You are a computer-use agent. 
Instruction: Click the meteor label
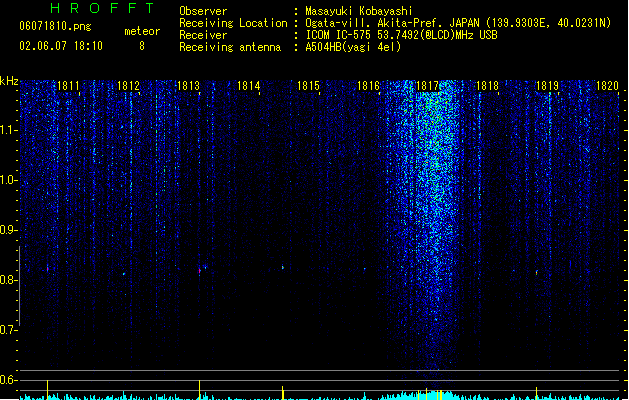(x=142, y=31)
